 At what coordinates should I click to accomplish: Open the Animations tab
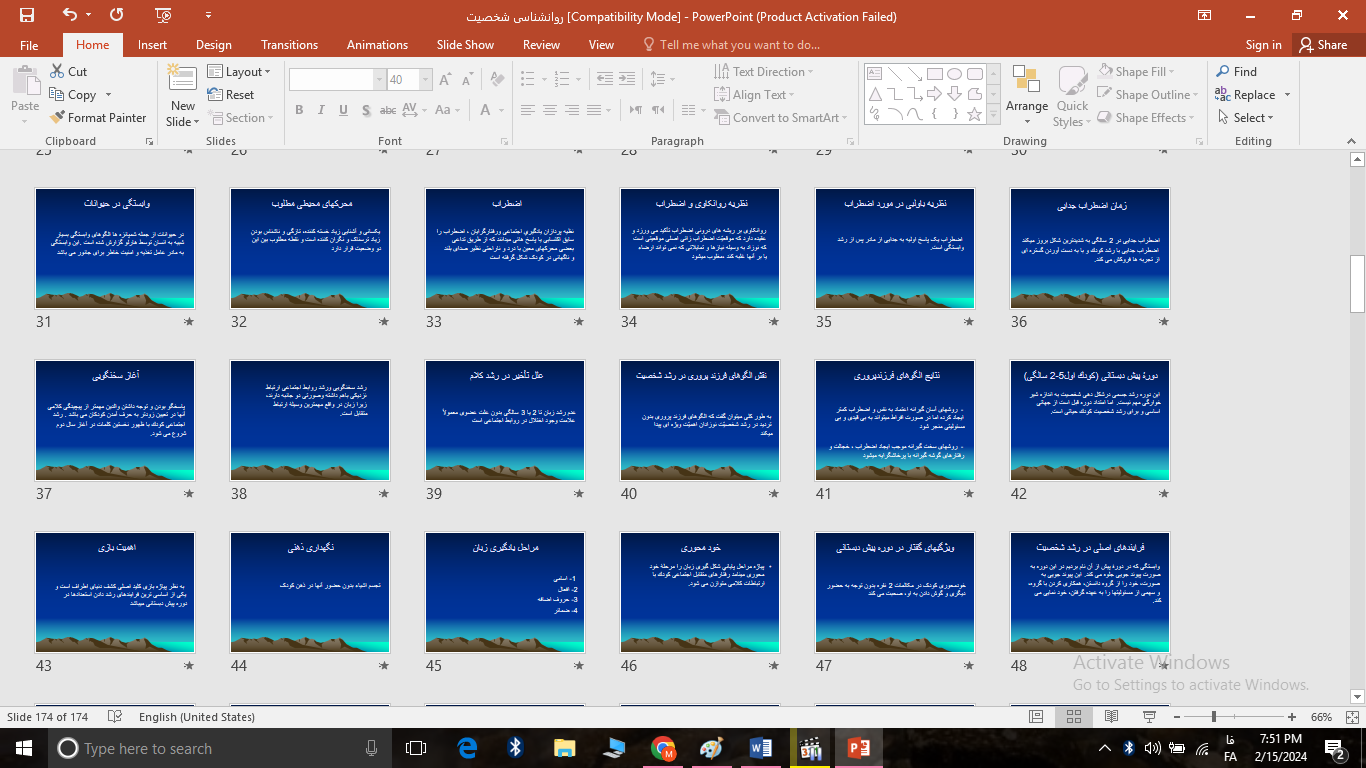coord(377,45)
